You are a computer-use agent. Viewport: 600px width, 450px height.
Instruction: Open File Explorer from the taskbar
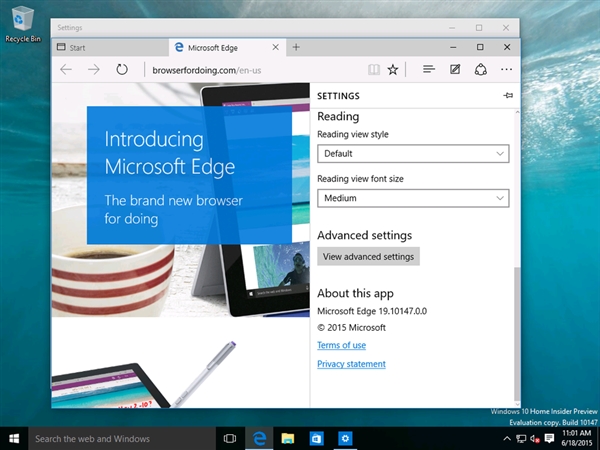tap(288, 439)
